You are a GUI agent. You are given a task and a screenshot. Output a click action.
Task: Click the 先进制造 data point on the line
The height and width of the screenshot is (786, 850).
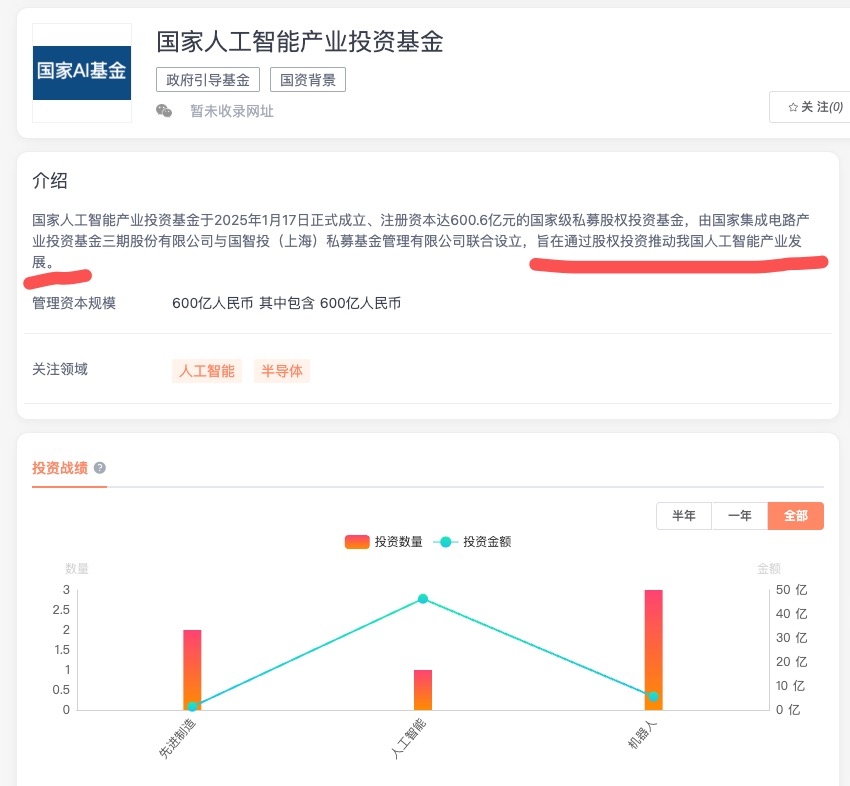(192, 706)
